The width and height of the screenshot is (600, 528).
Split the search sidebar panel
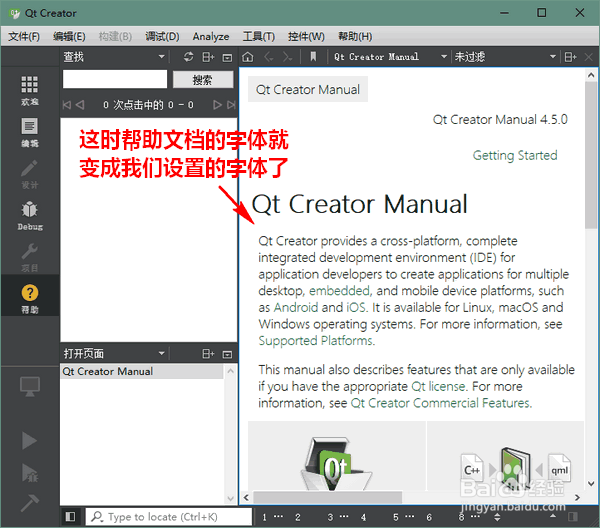[208, 57]
